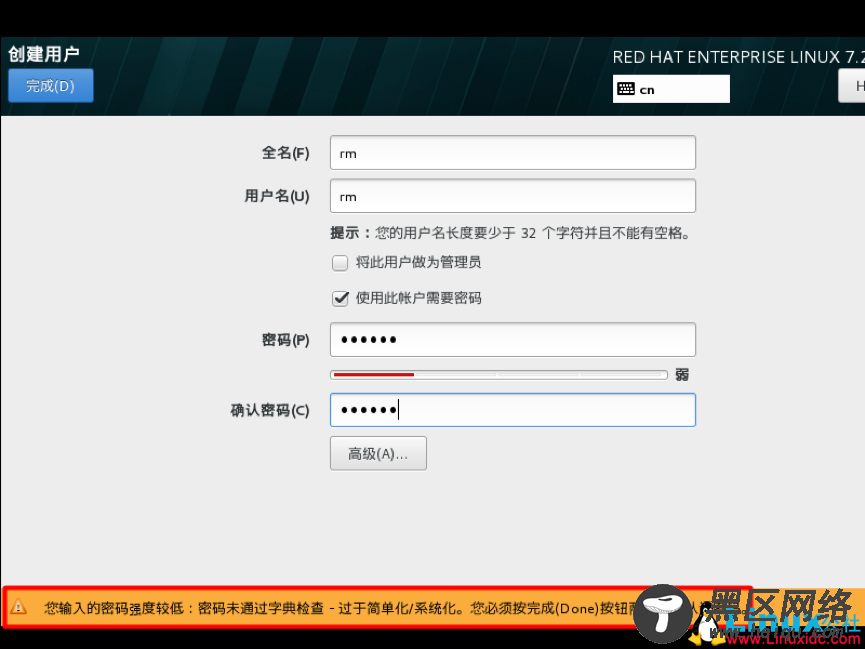
Task: Enable 将此用户做为管理员 administrator checkbox
Action: click(340, 263)
